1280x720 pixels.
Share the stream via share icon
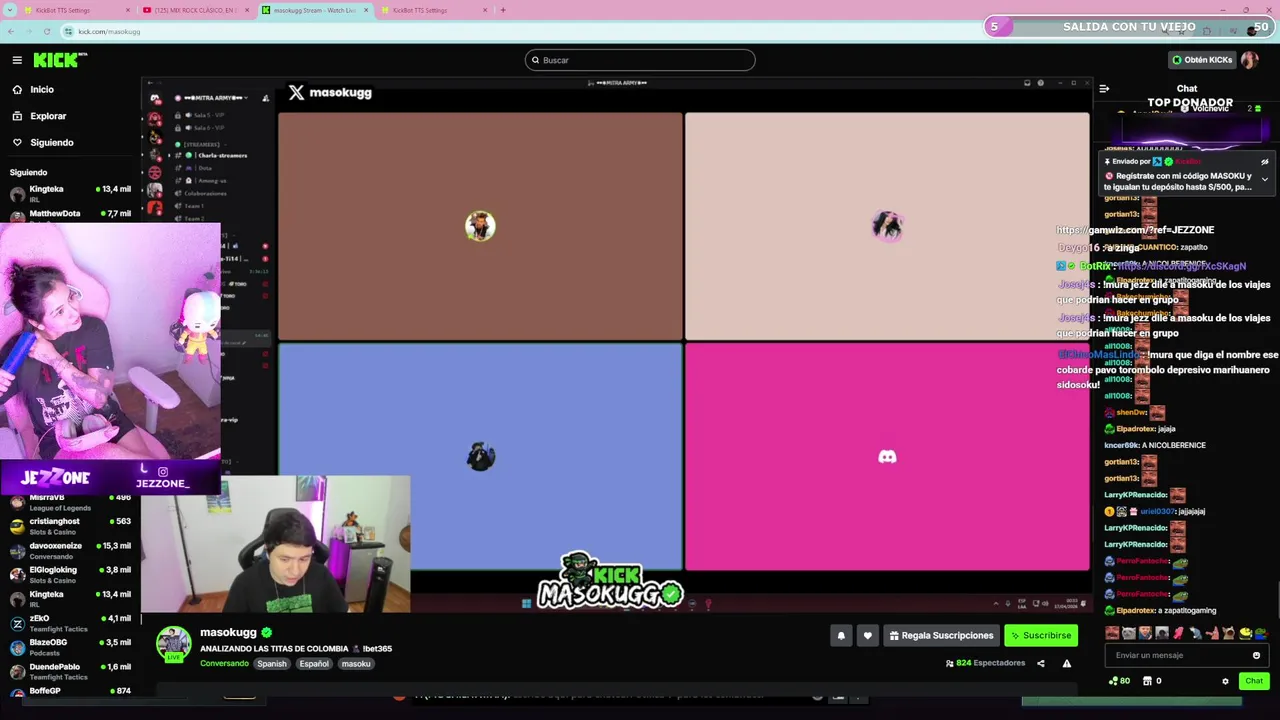(x=1041, y=663)
